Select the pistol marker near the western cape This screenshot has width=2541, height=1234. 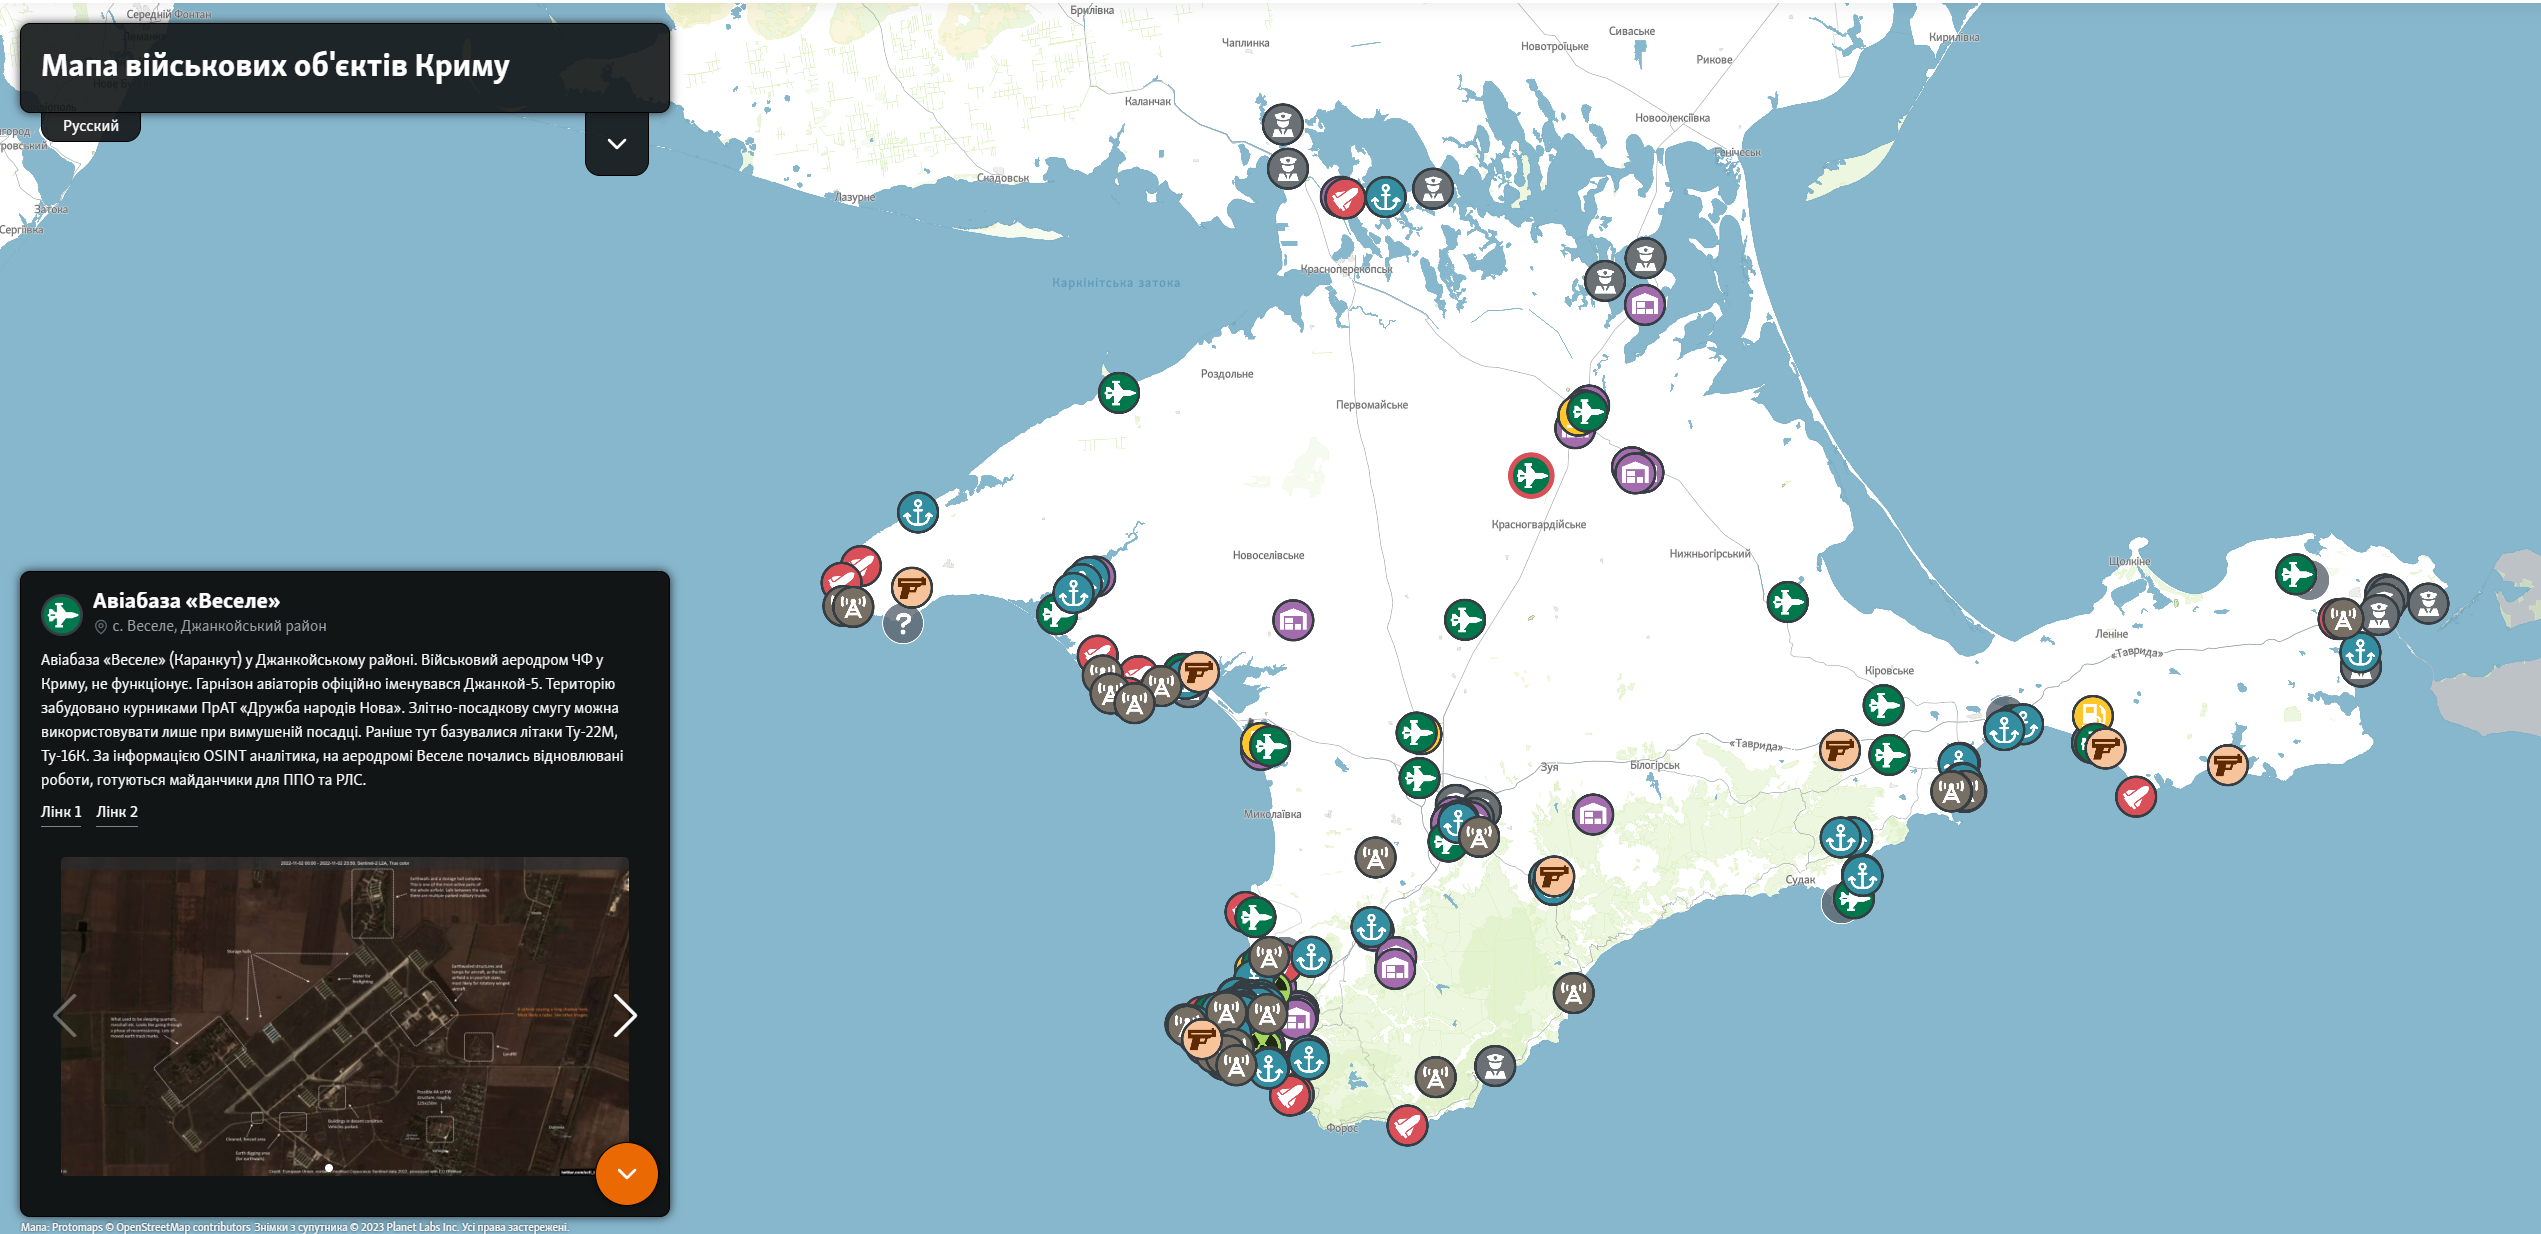[x=911, y=588]
